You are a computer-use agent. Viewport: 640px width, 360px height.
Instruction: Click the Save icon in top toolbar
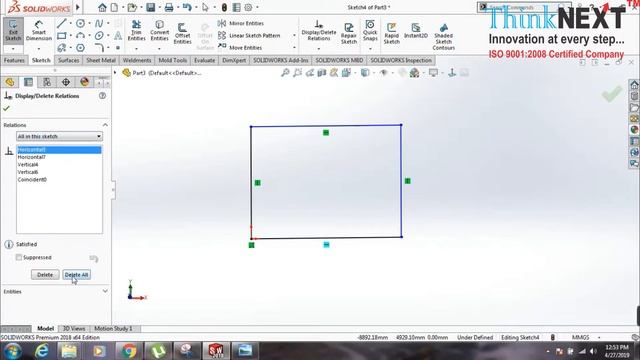(x=151, y=7)
